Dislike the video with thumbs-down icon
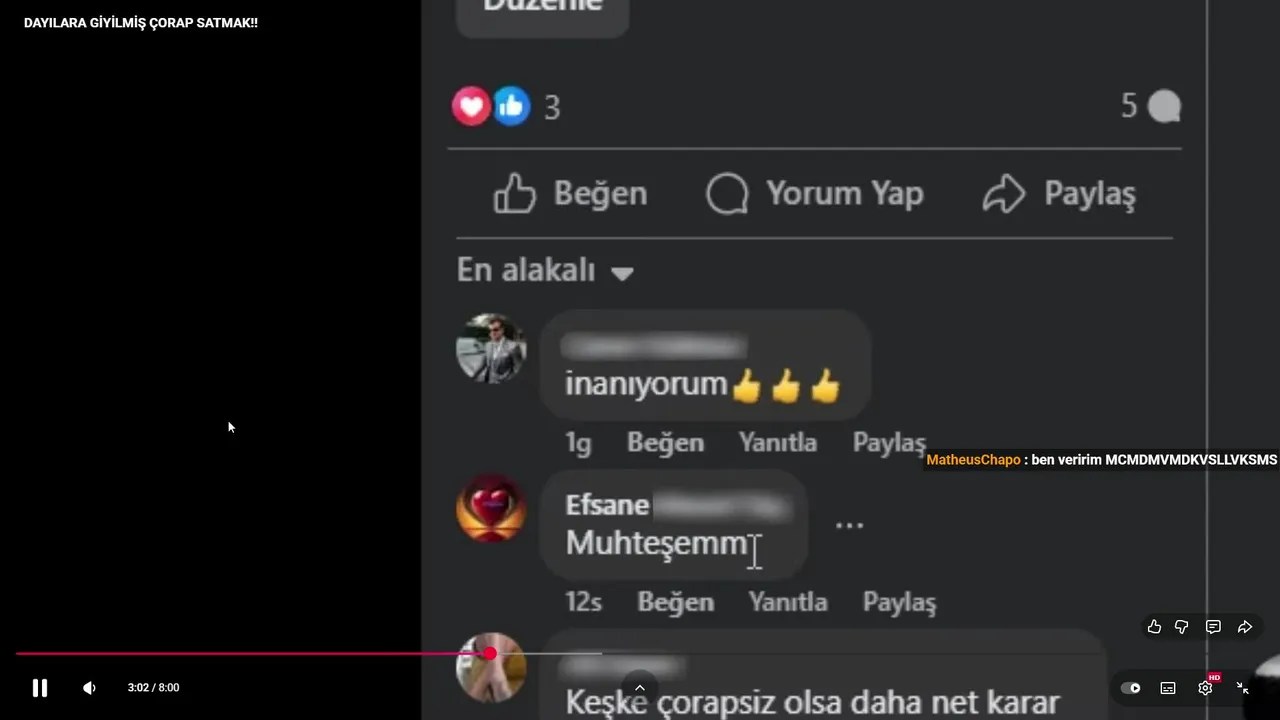Screen dimensions: 1280x720 (1182, 627)
